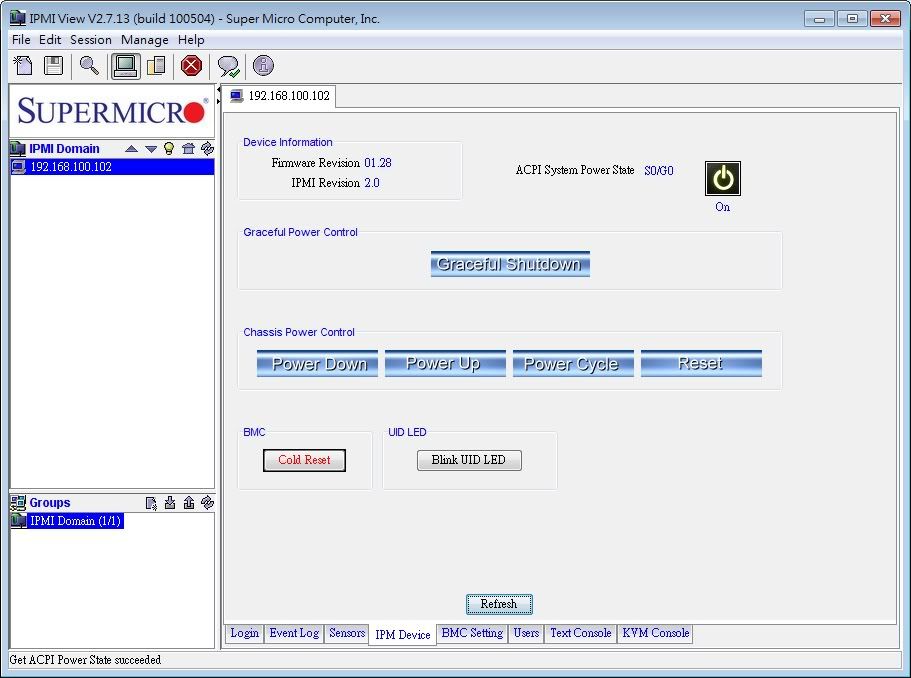Viewport: 911px width, 678px height.
Task: Click the Get ACPI Power State succeeded status text
Action: coord(85,660)
